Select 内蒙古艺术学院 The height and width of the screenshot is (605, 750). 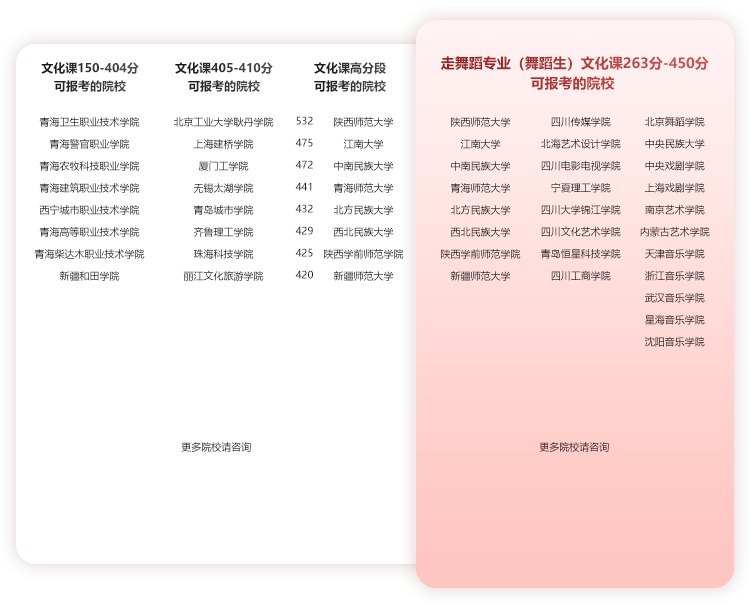[674, 232]
